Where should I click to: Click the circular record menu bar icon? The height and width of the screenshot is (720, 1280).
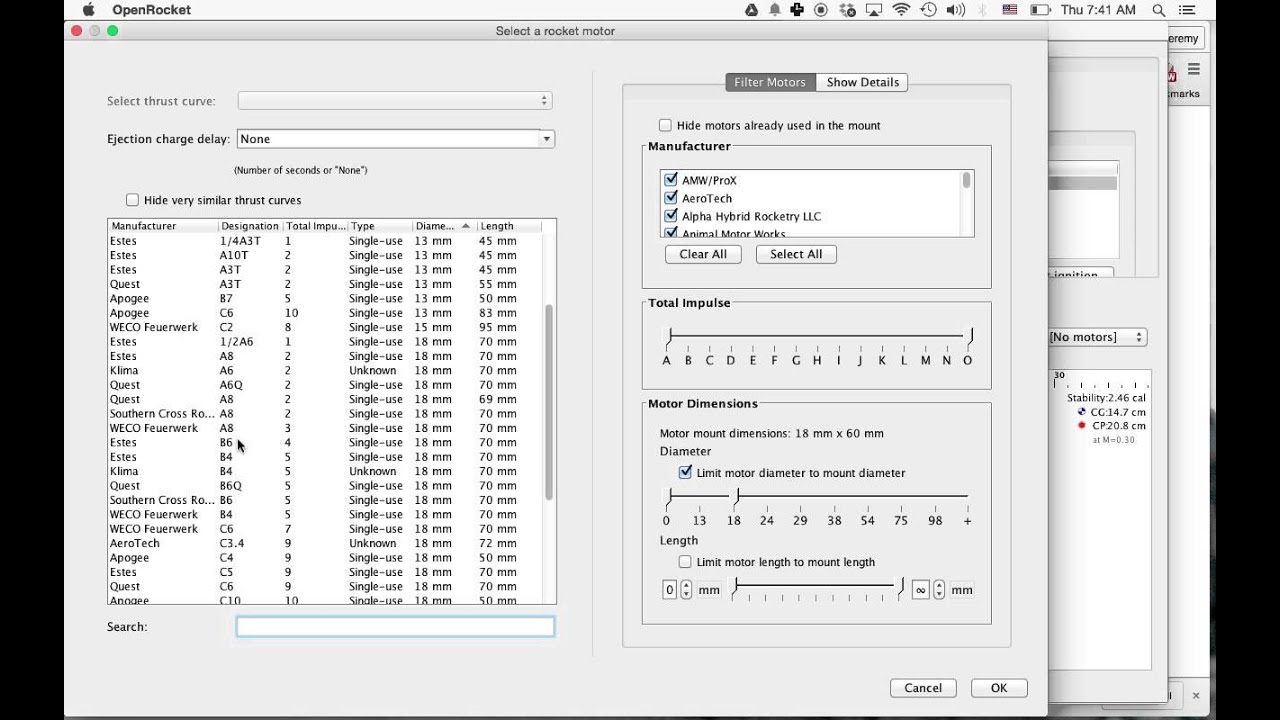(821, 10)
